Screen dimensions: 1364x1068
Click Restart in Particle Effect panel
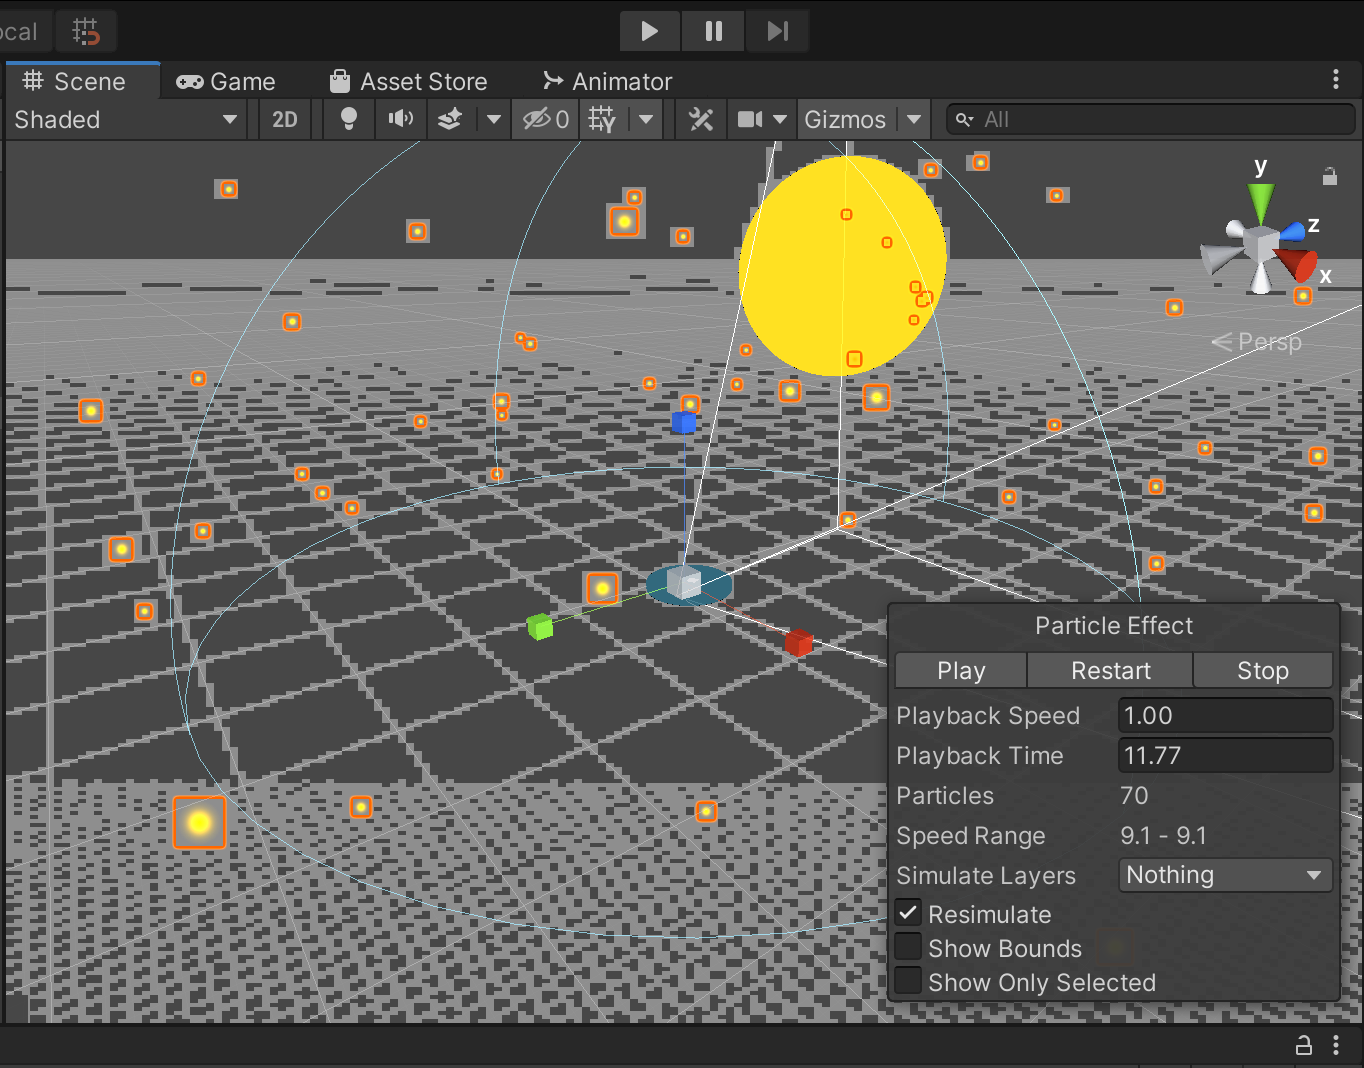[1111, 671]
